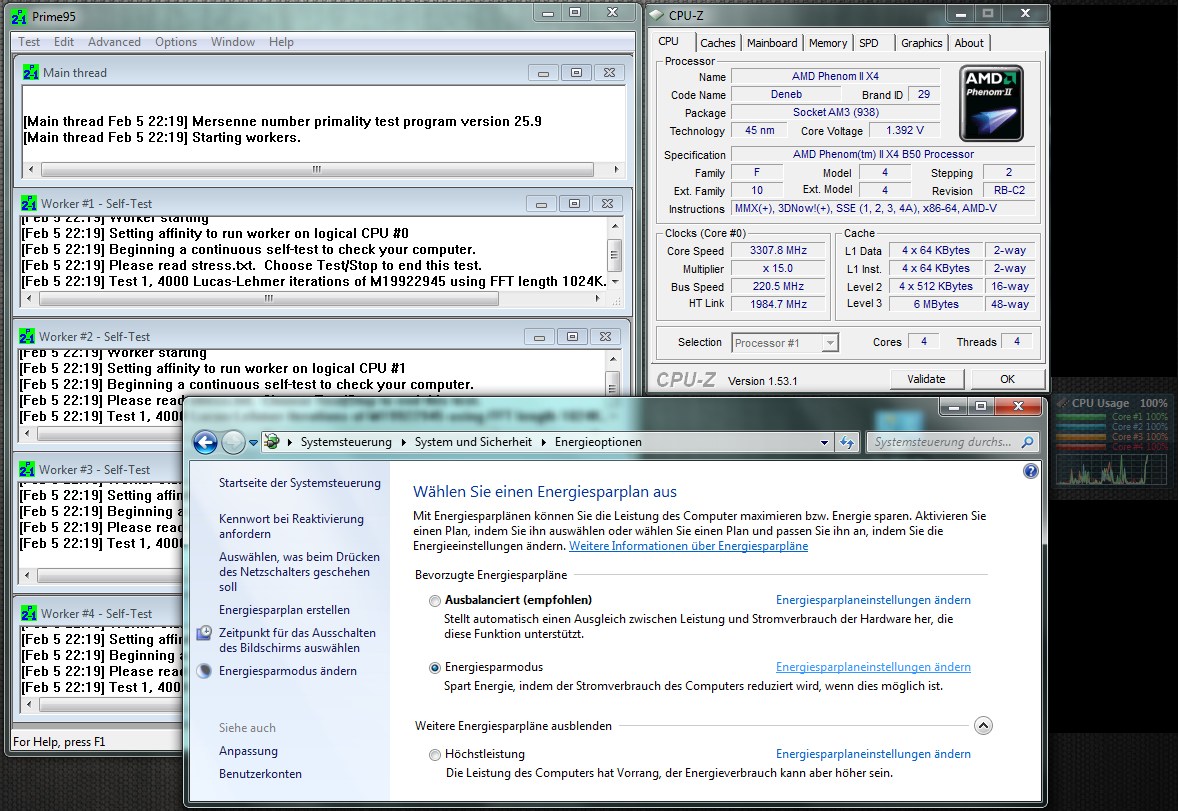Open the address bar history dropdown
Image resolution: width=1178 pixels, height=811 pixels.
[824, 443]
